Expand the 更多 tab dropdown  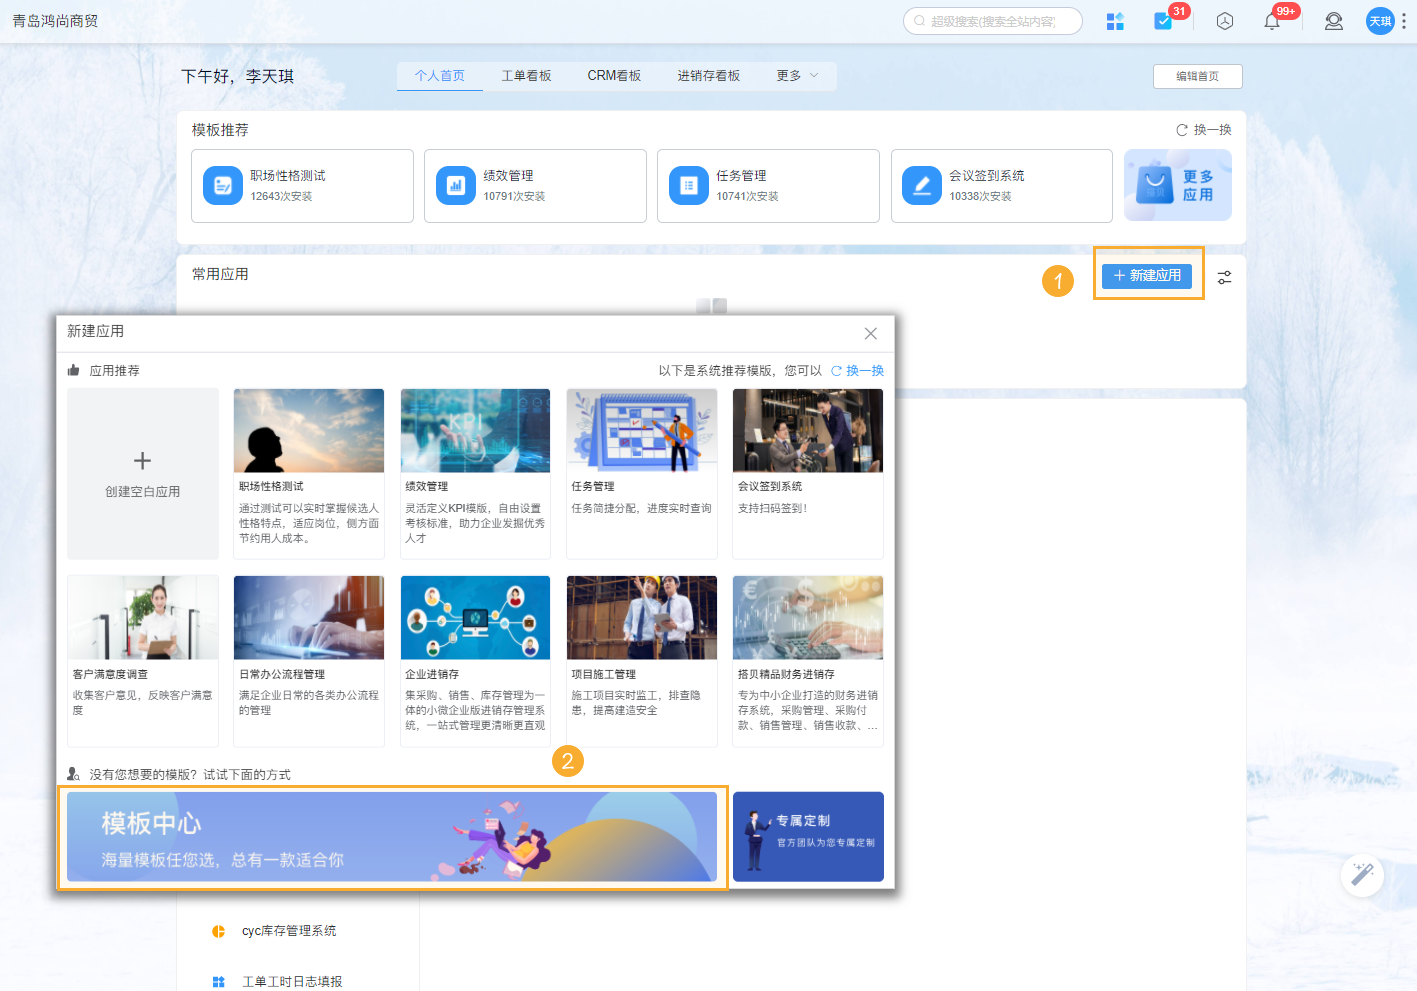tap(797, 75)
